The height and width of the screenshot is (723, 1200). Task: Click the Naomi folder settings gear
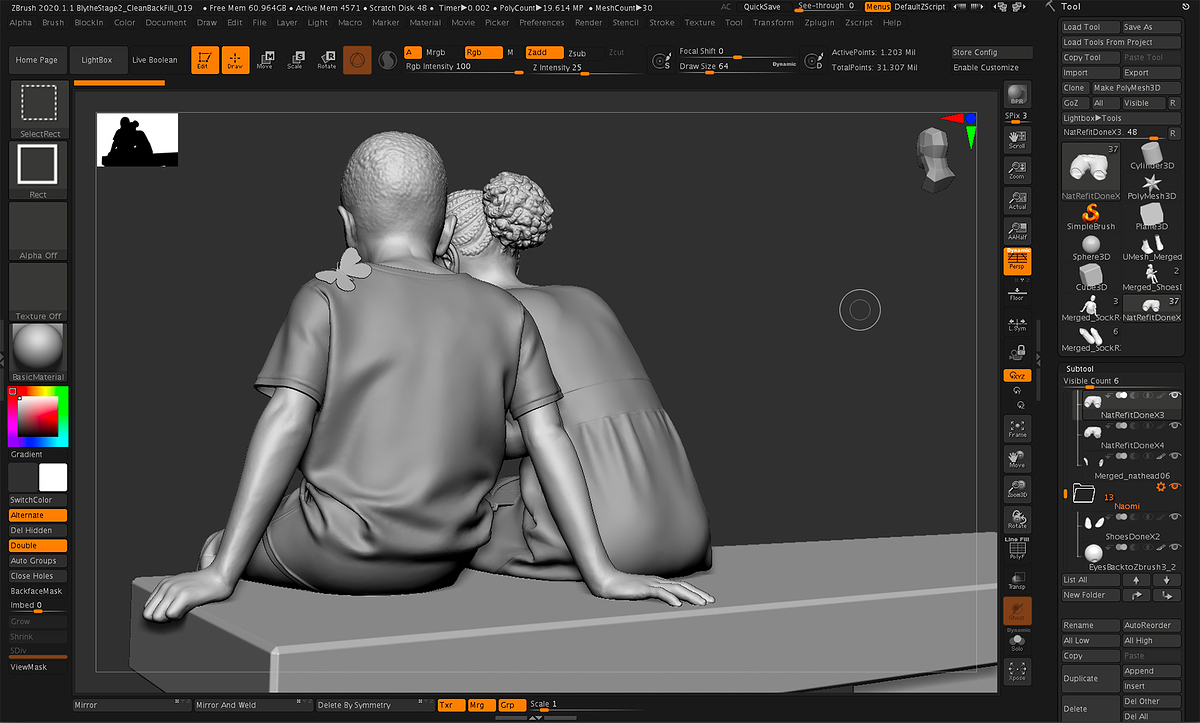click(x=1161, y=487)
